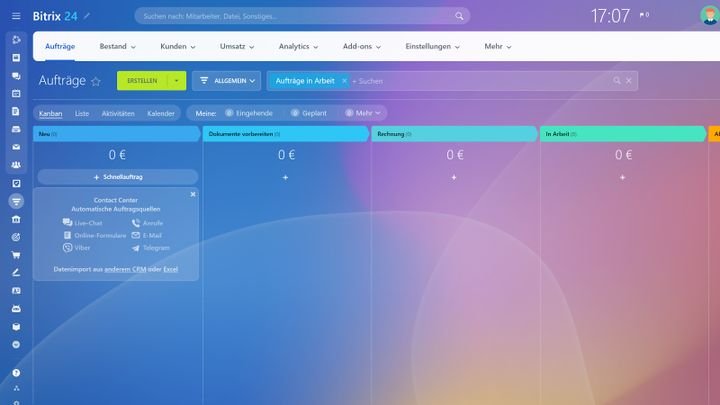Expand the Mehr menu in top navigation
Screen dimensions: 720x405
click(498, 46)
